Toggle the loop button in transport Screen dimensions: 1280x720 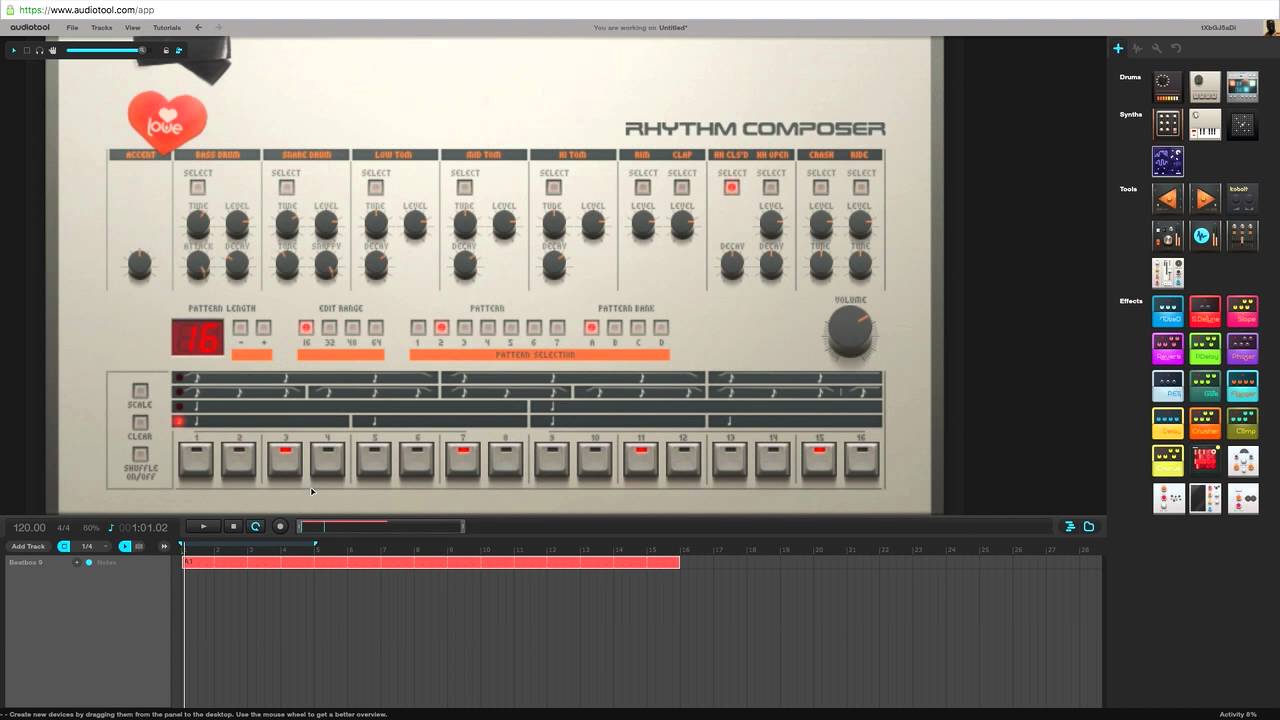pyautogui.click(x=255, y=527)
